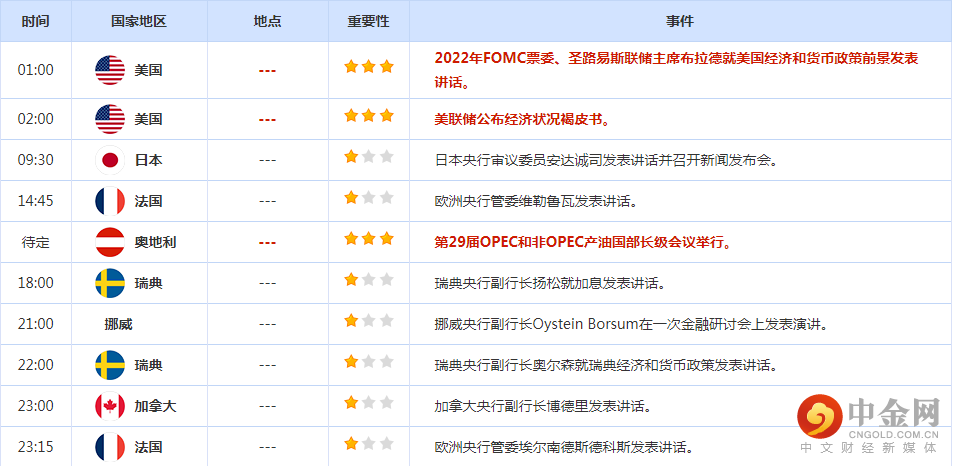
Task: Click the 待定 time cell
Action: (x=36, y=242)
